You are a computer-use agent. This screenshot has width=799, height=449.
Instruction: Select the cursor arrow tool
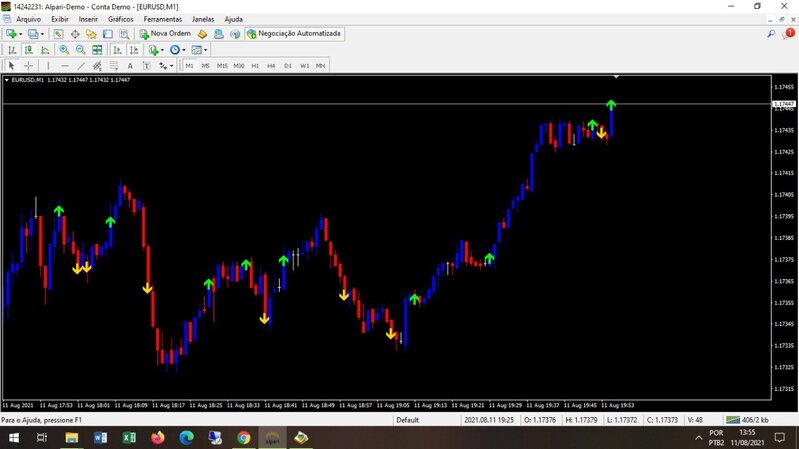pos(11,66)
